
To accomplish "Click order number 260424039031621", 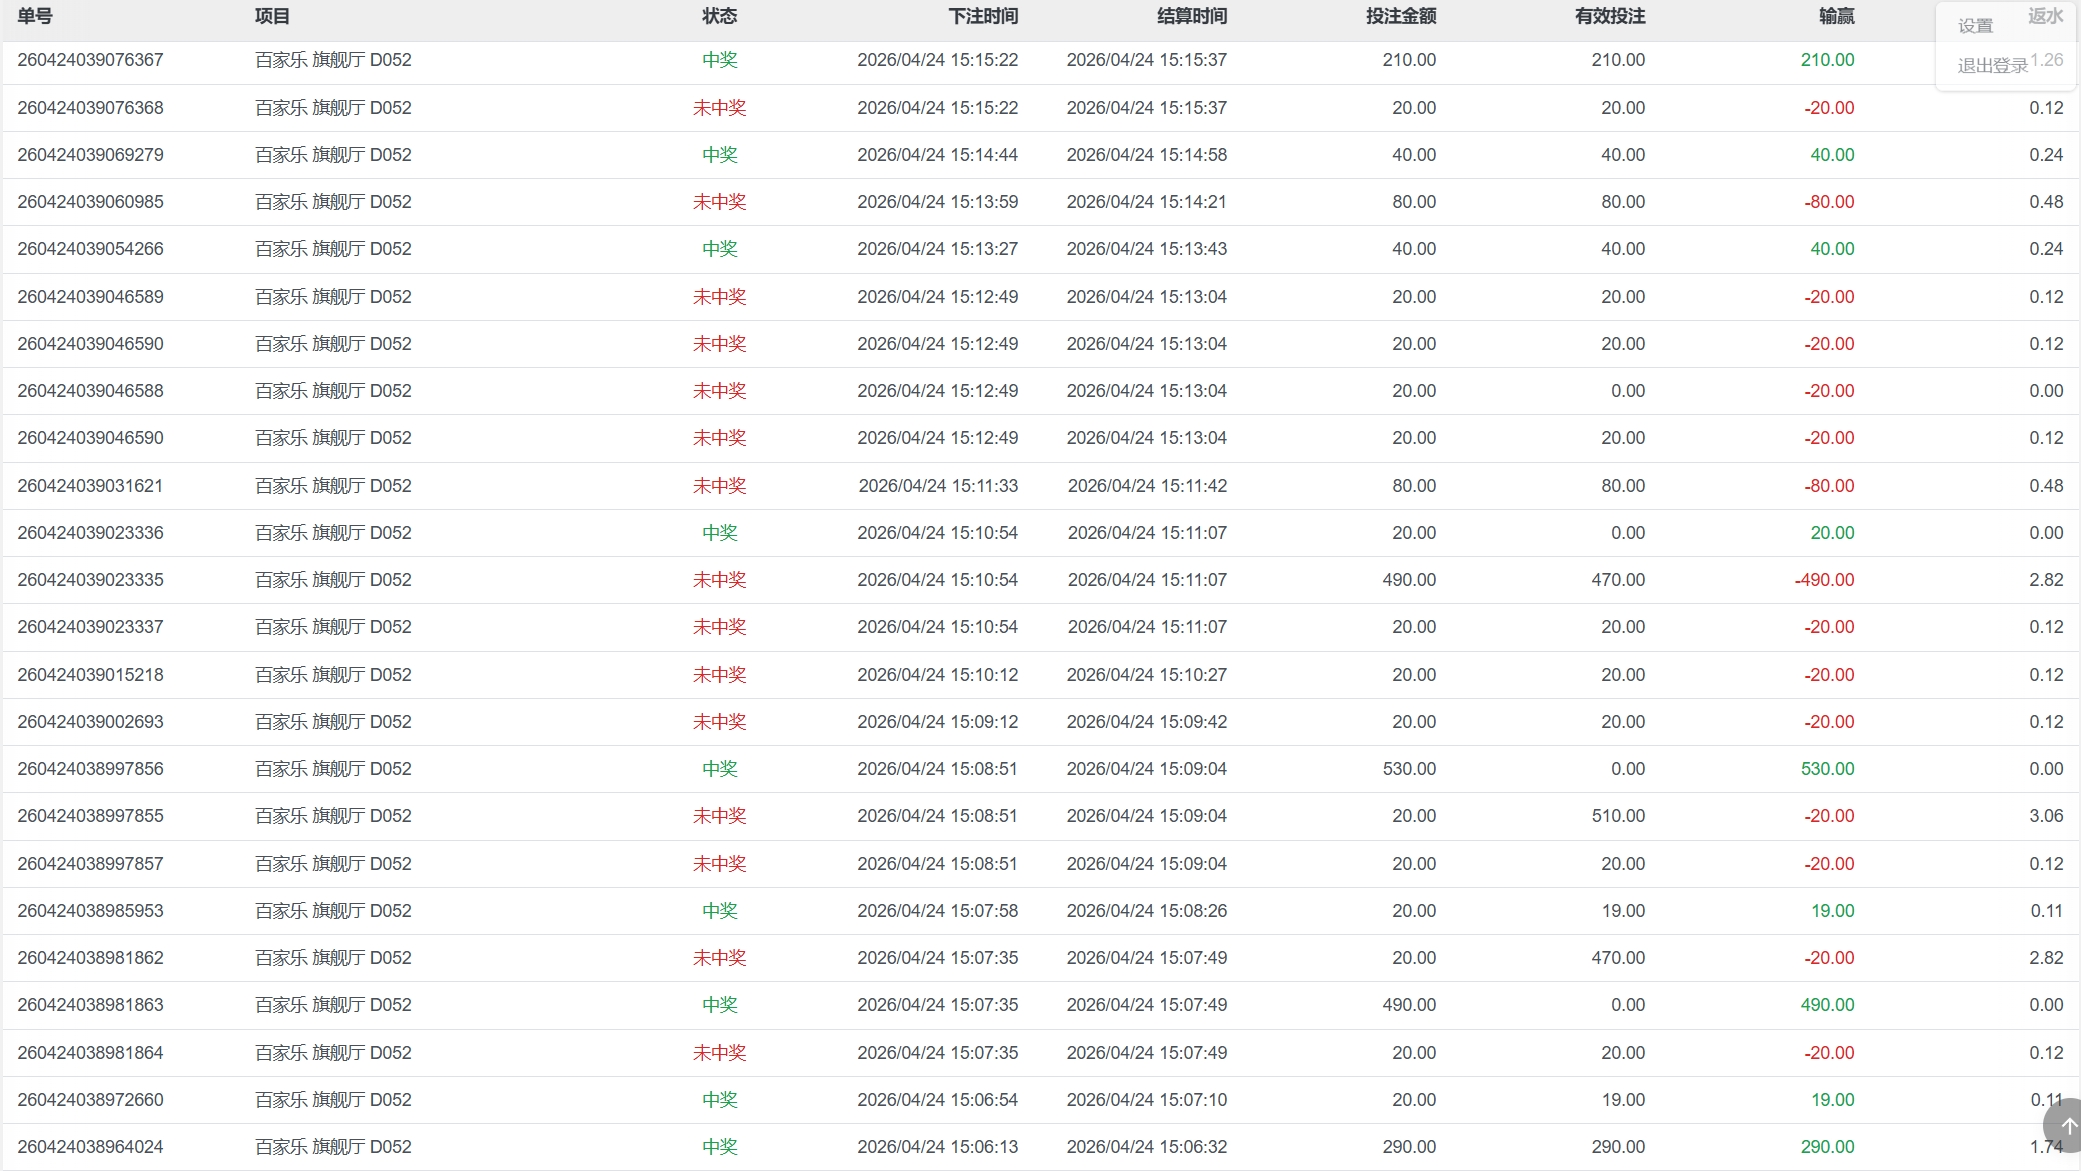I will click(90, 486).
